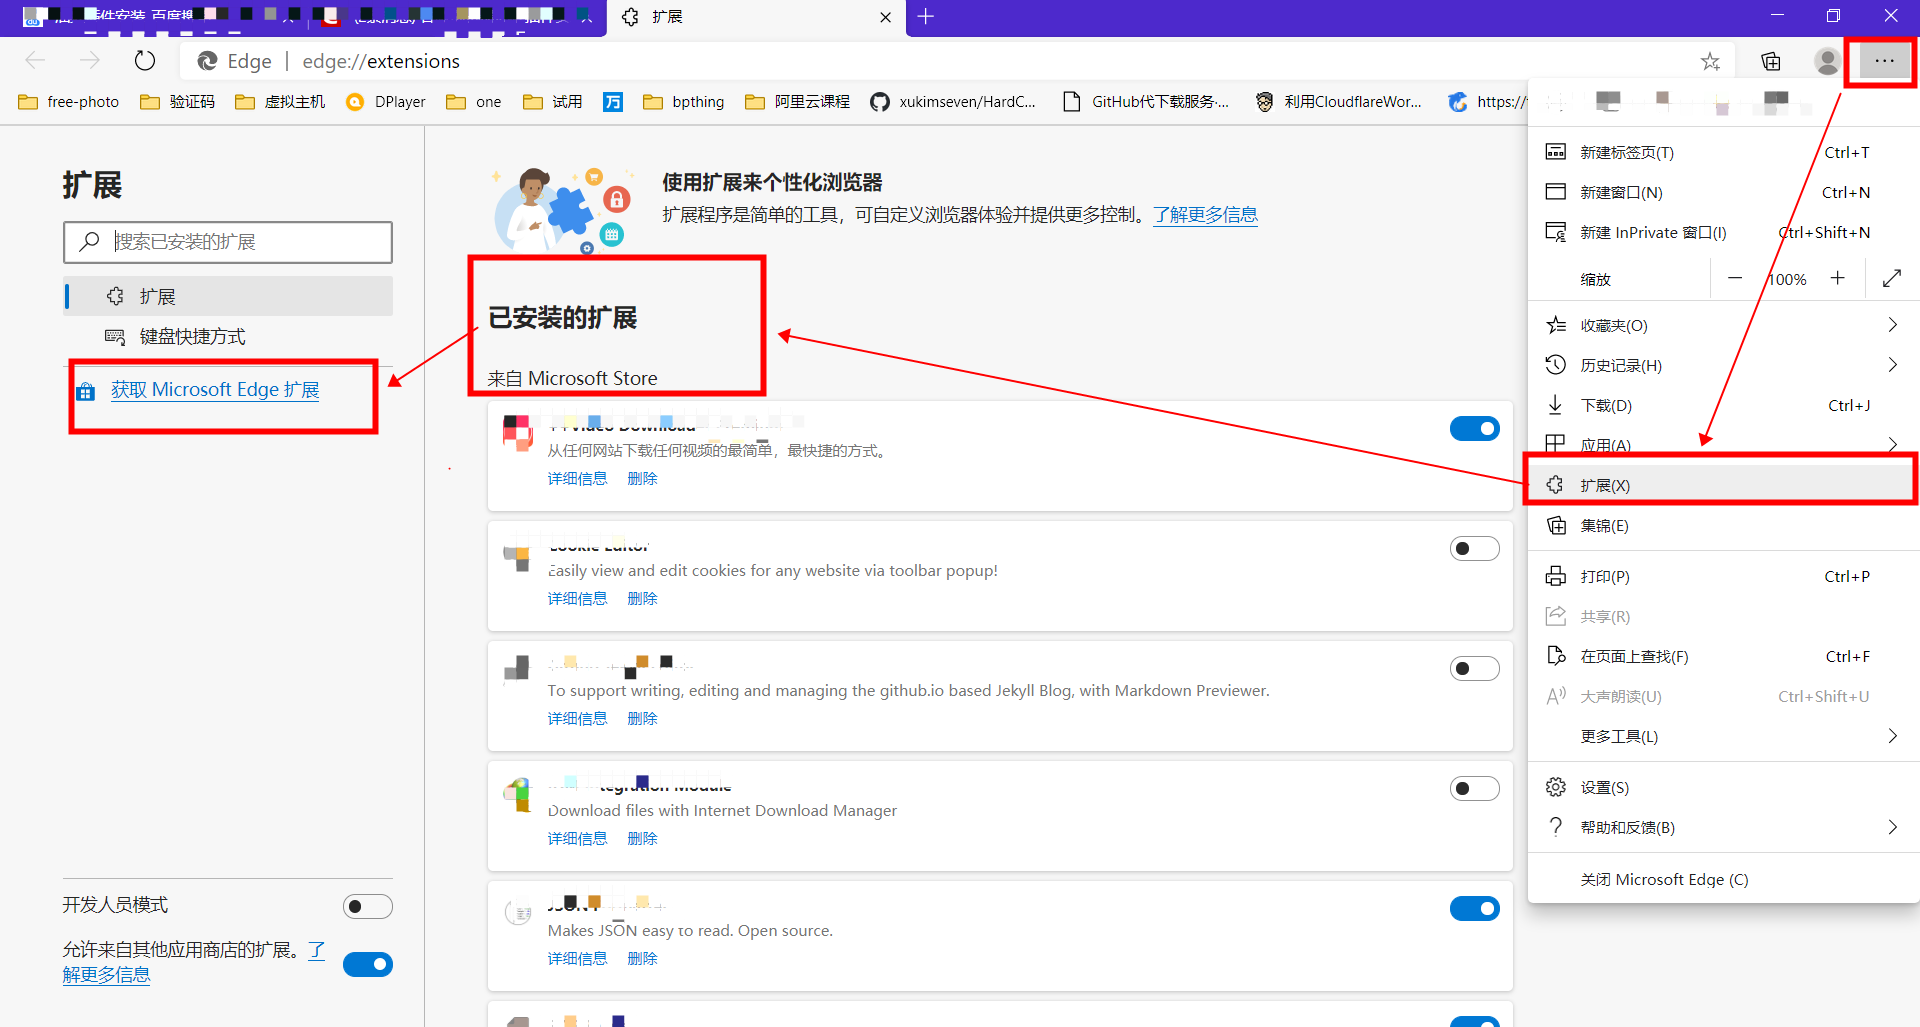Open the free-photo bookmark folder

tap(69, 102)
